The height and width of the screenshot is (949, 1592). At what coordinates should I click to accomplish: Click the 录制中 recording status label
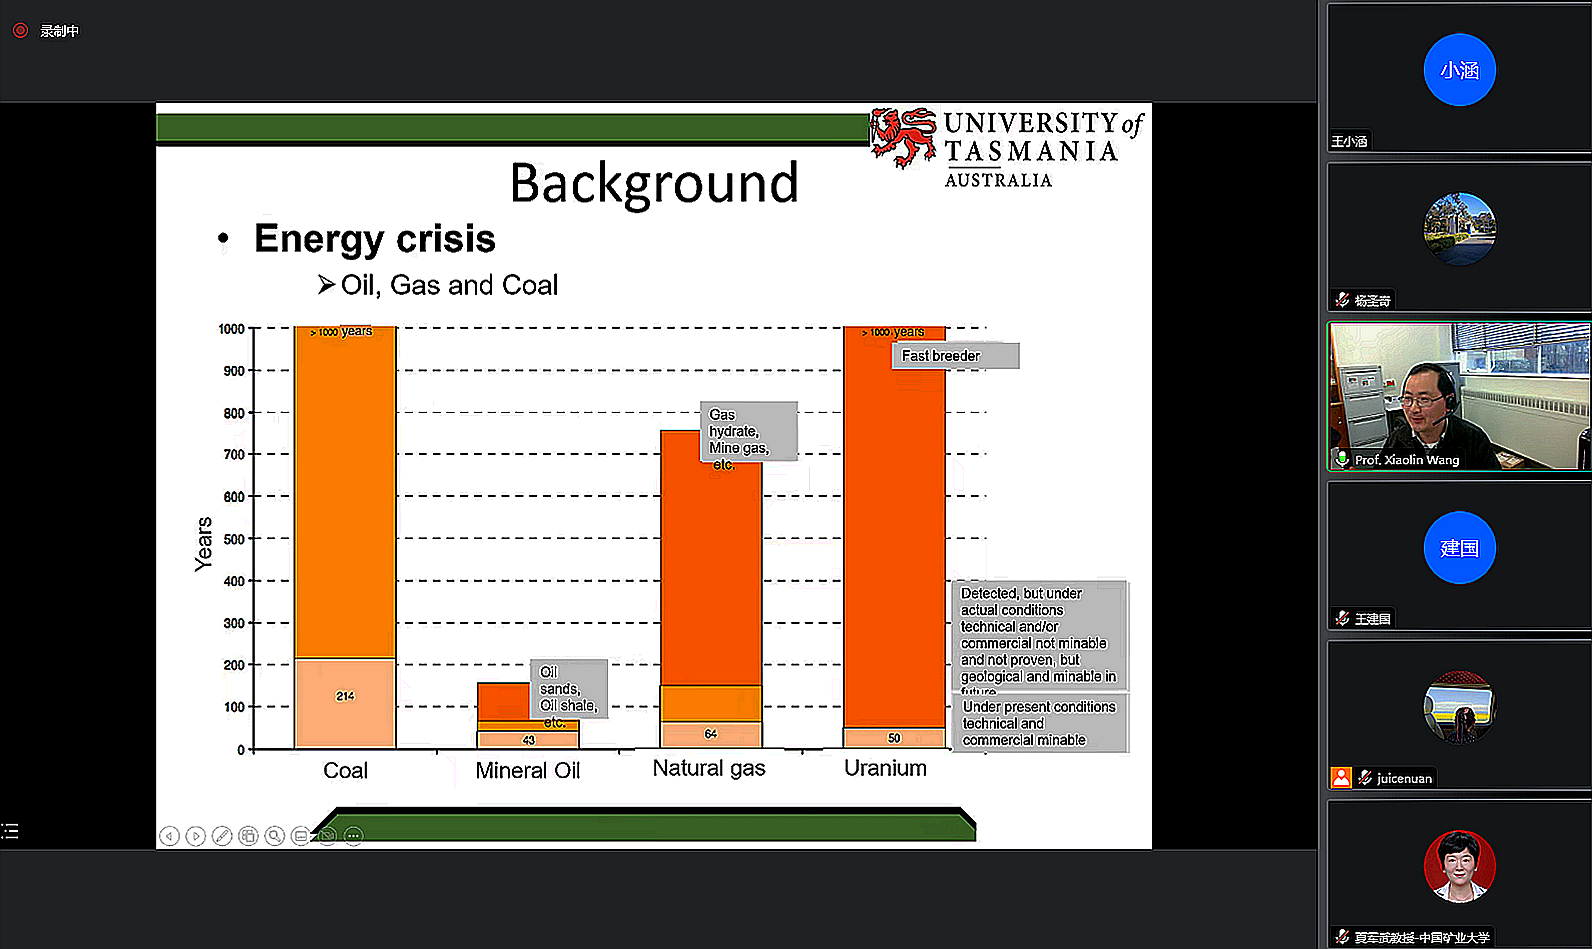pyautogui.click(x=59, y=31)
